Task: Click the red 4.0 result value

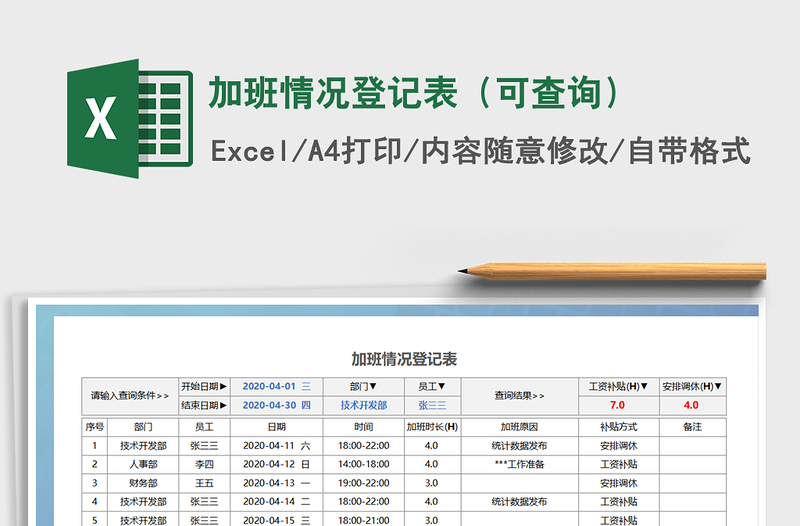Action: tap(691, 405)
